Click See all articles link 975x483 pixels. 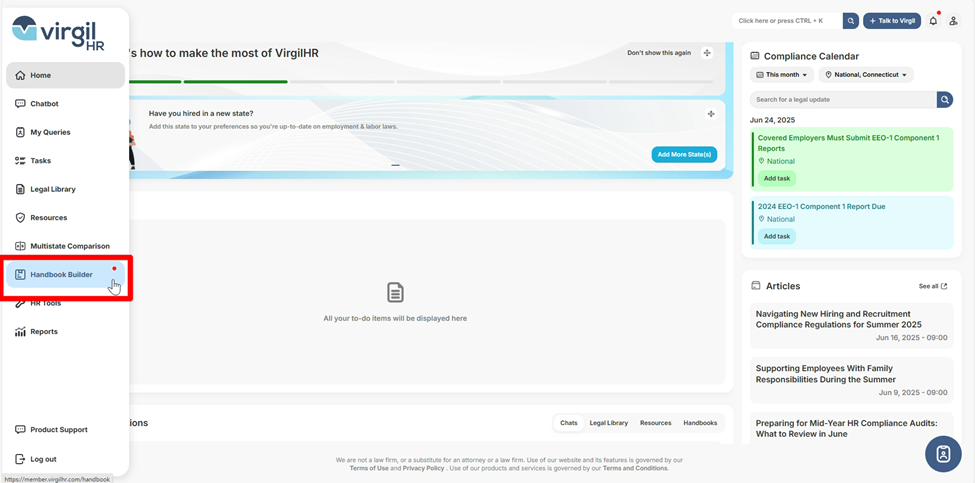coord(933,287)
